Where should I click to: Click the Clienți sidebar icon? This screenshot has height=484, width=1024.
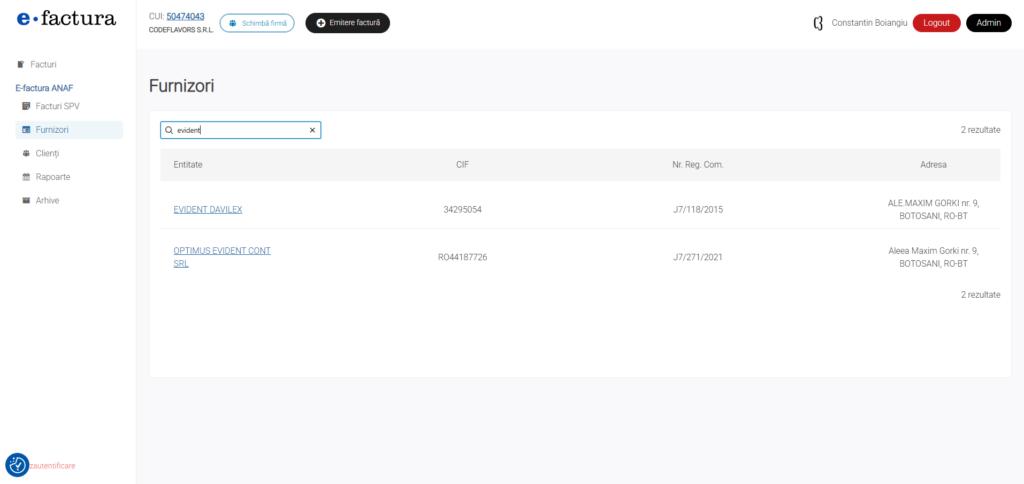tap(26, 153)
